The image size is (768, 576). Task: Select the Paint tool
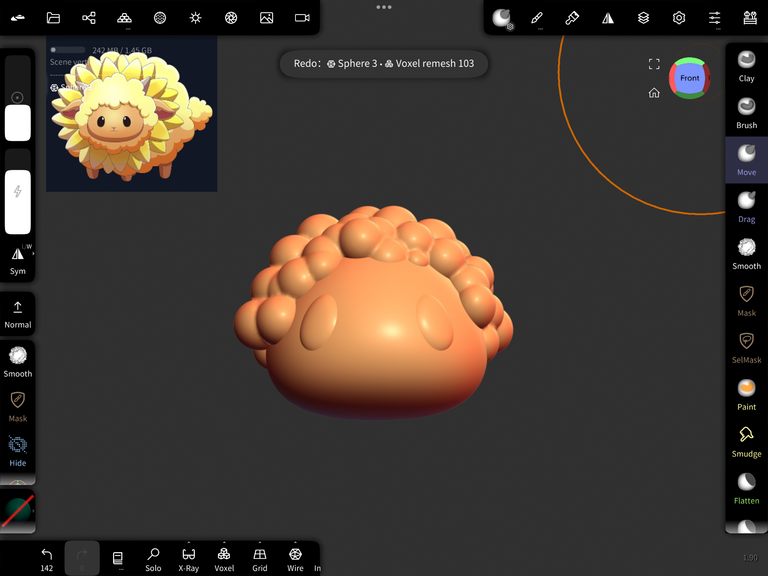click(x=746, y=396)
